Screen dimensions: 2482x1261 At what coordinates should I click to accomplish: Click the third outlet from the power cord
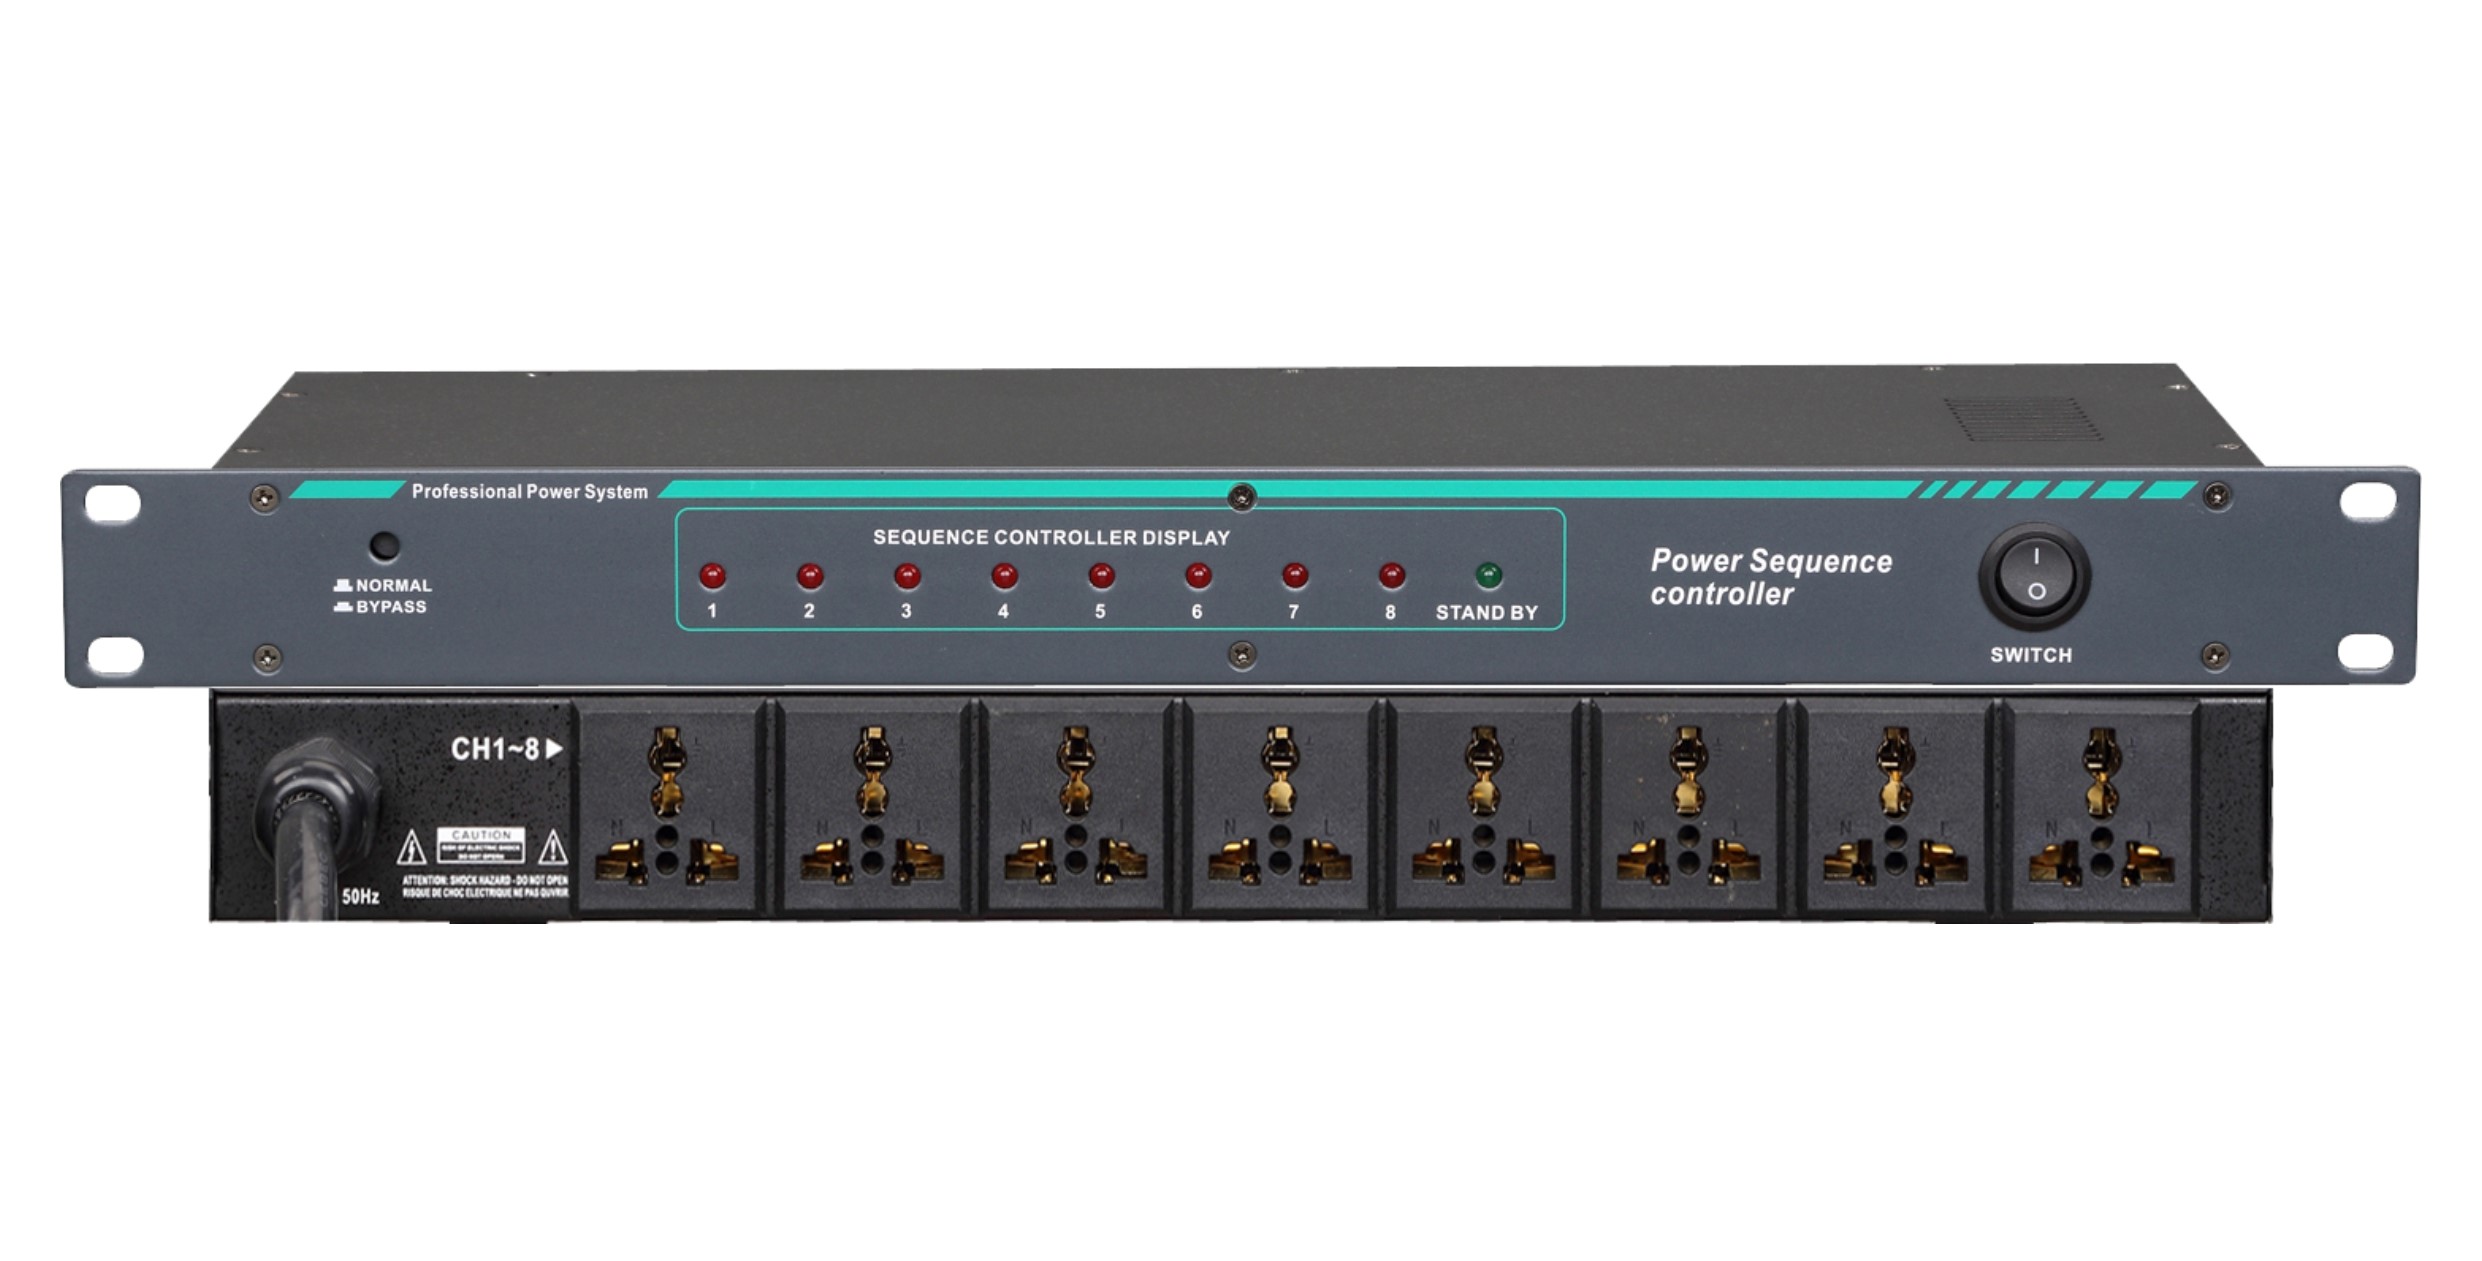pyautogui.click(x=1076, y=806)
